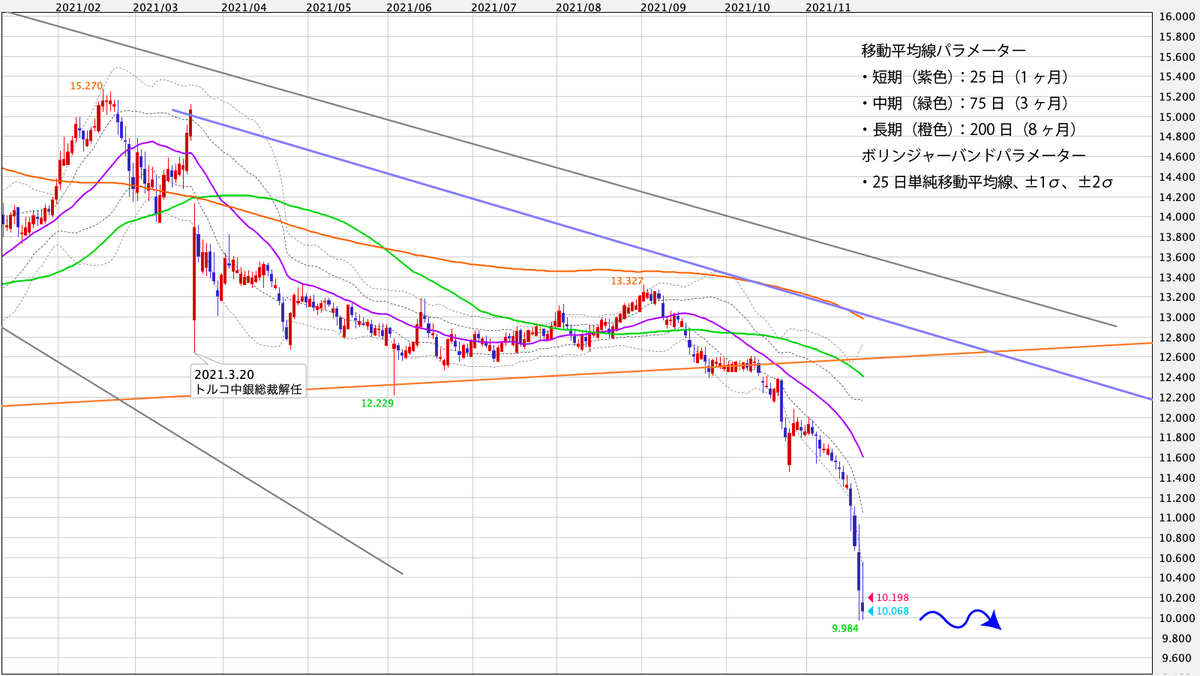1200x676 pixels.
Task: Click the green 12.229 low label
Action: (x=377, y=402)
